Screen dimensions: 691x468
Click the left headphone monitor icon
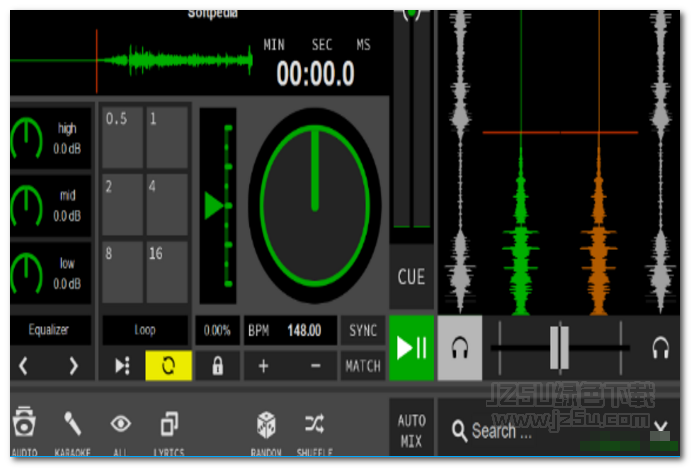pyautogui.click(x=460, y=348)
